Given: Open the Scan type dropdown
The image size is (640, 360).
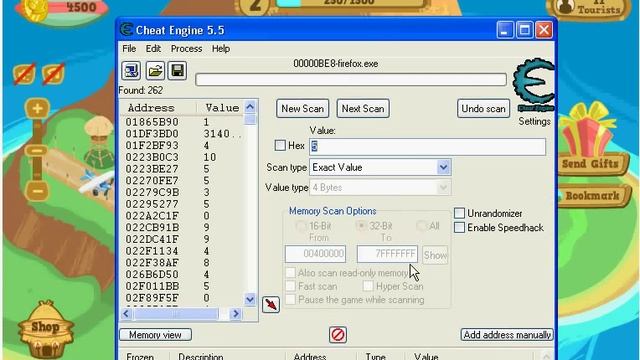Looking at the screenshot, I should (x=380, y=167).
